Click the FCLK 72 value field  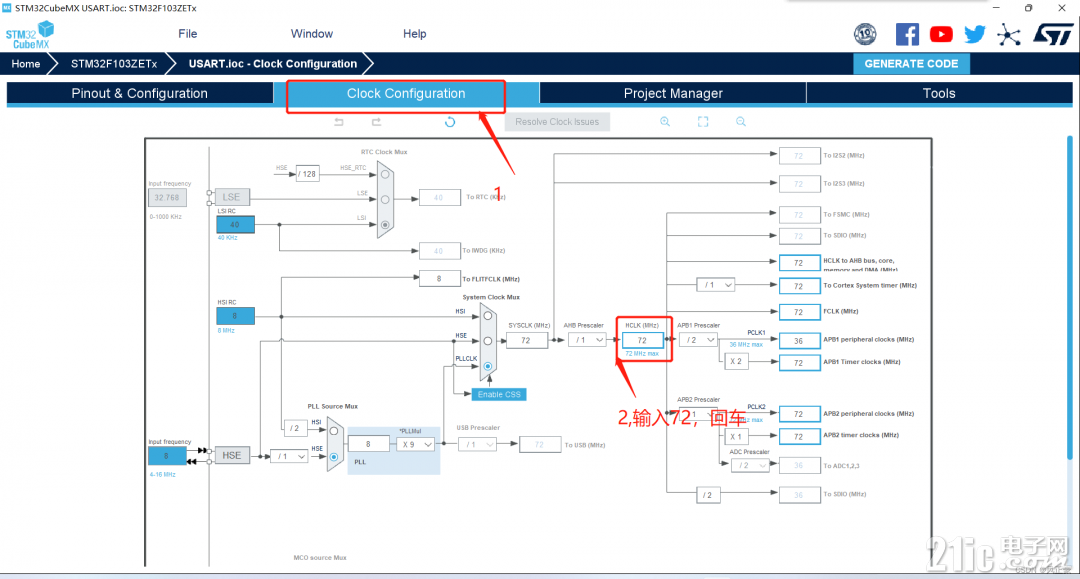(799, 312)
